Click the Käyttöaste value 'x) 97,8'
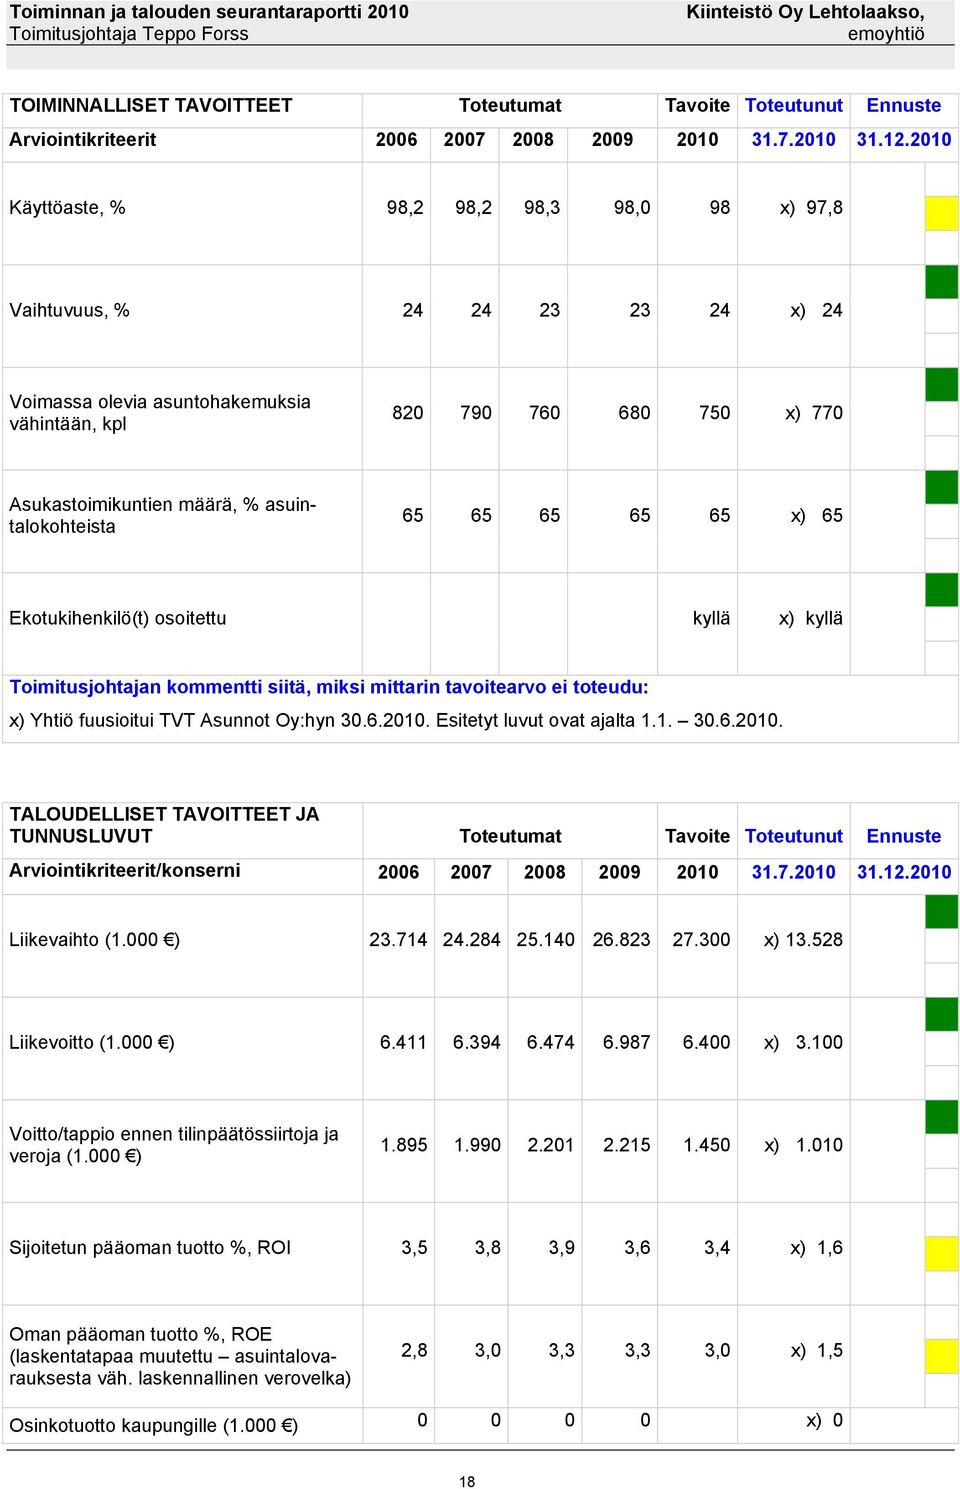960x1489 pixels. (x=811, y=208)
